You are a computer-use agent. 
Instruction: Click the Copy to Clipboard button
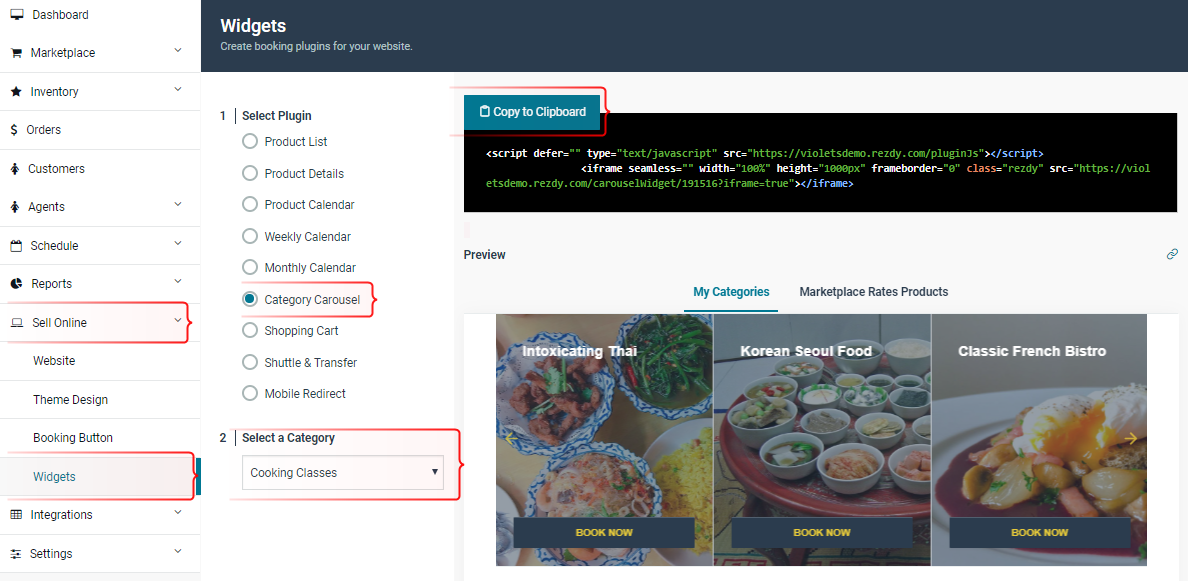[x=532, y=112]
